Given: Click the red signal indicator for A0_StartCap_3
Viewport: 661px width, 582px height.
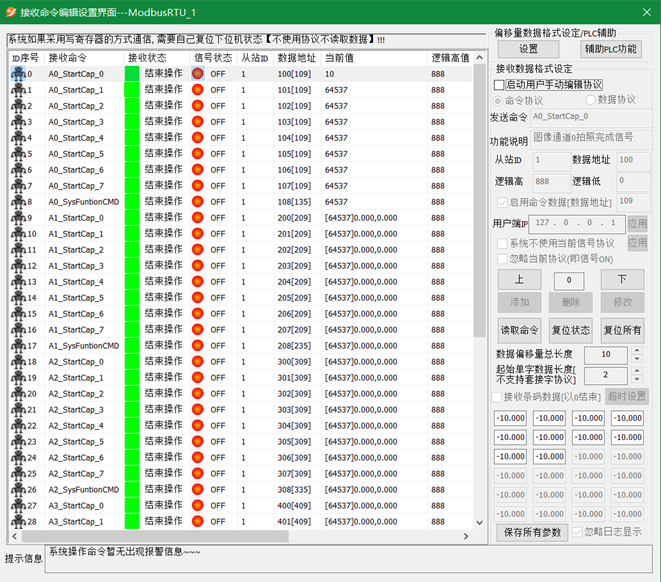Looking at the screenshot, I should coord(198,122).
